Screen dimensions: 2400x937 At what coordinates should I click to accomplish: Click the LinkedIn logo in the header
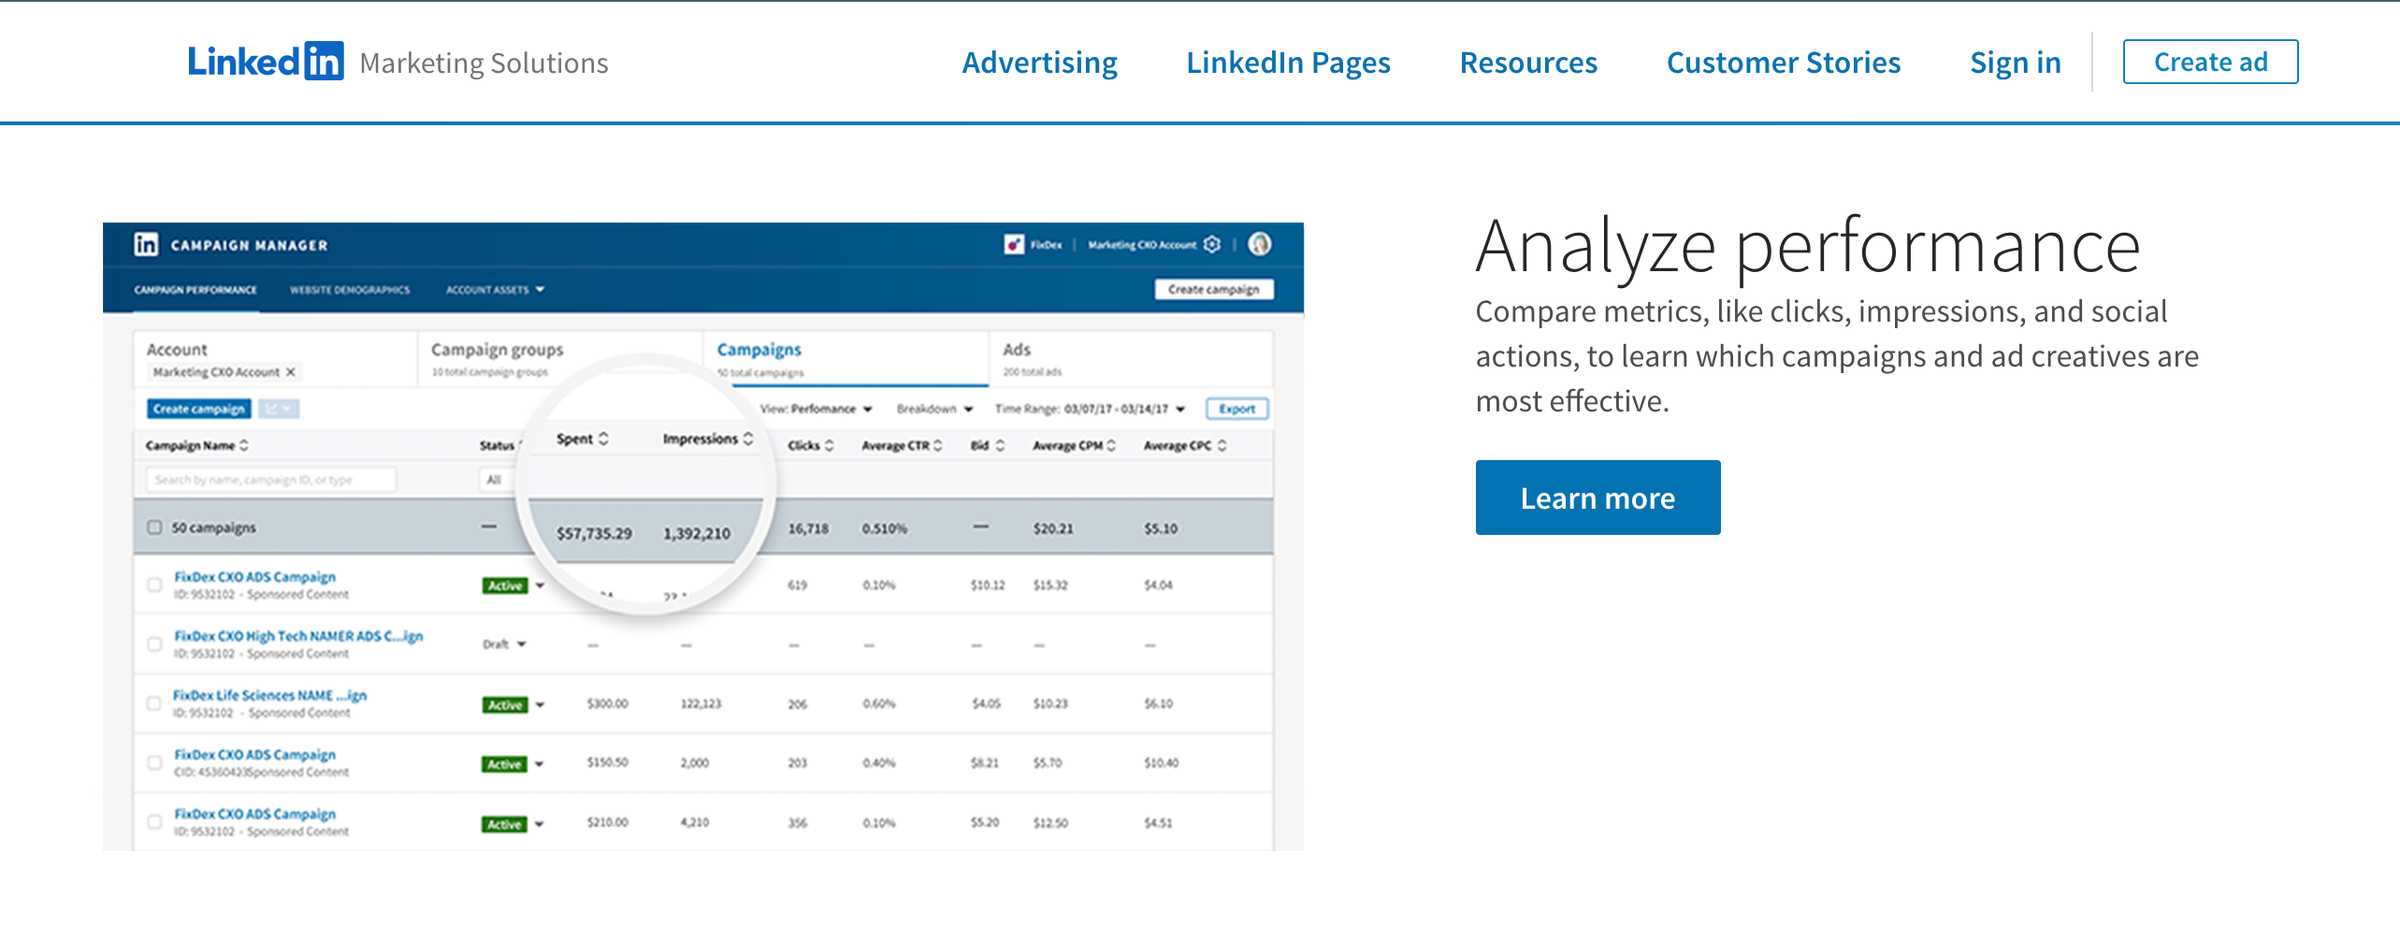pos(266,61)
